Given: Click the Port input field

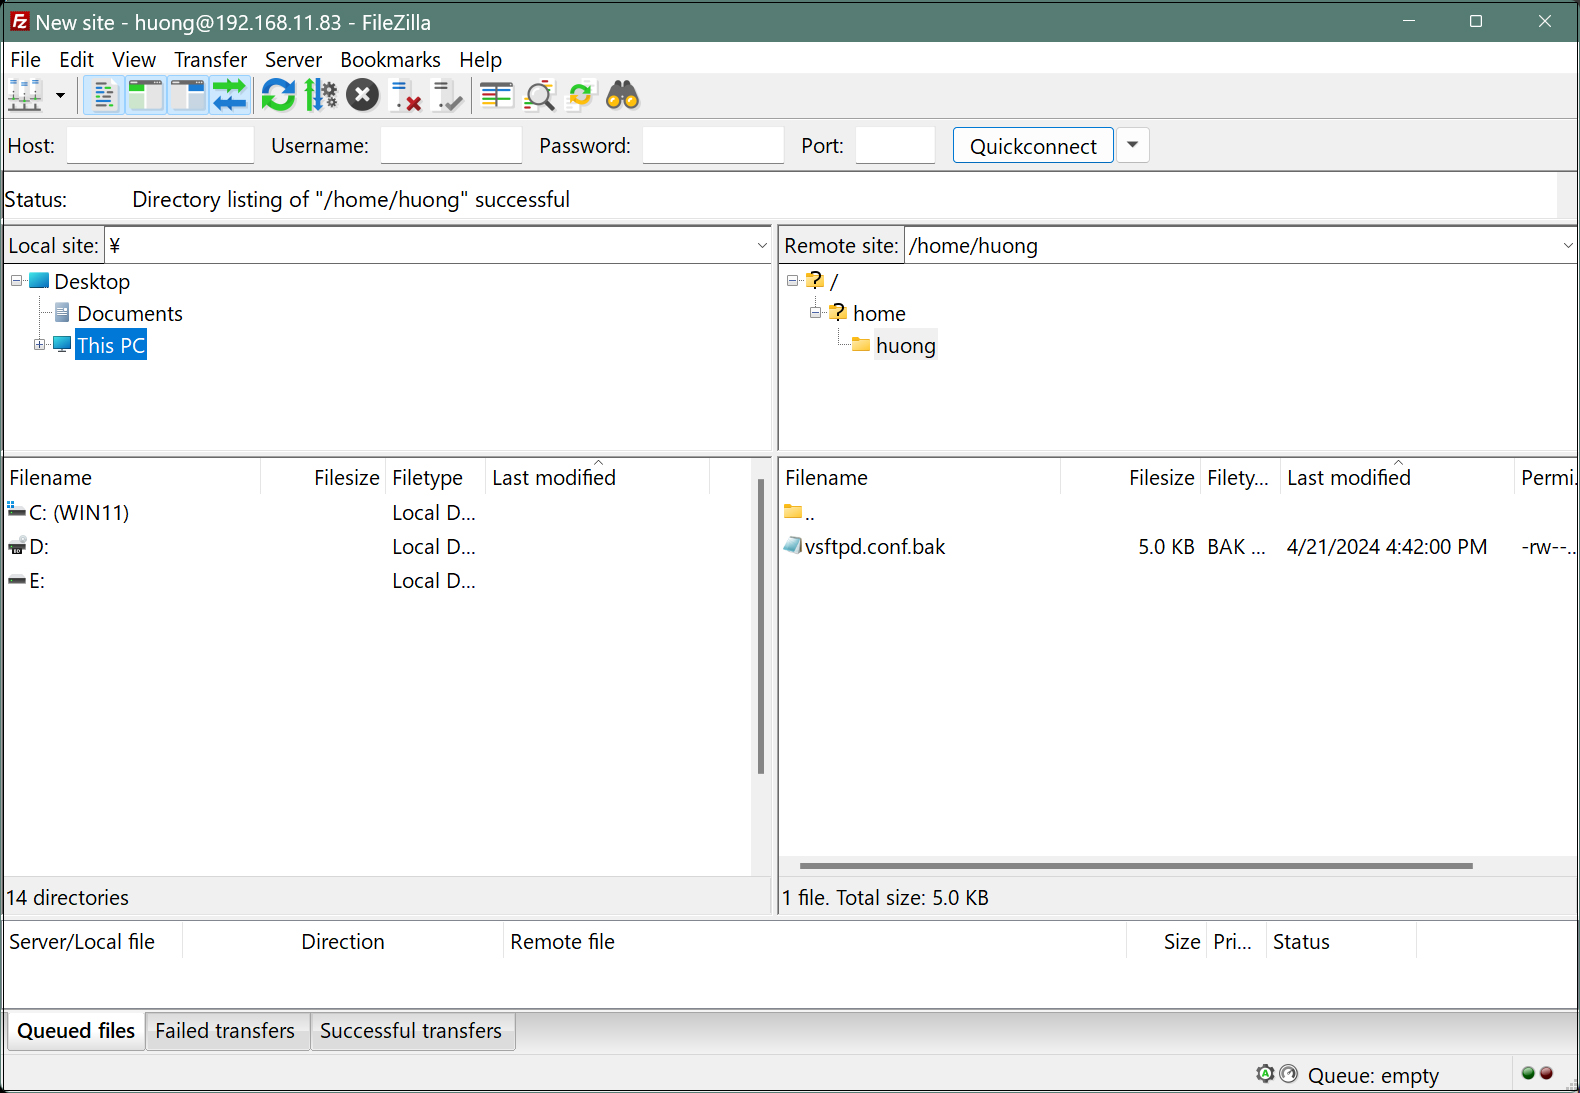Looking at the screenshot, I should coord(895,146).
